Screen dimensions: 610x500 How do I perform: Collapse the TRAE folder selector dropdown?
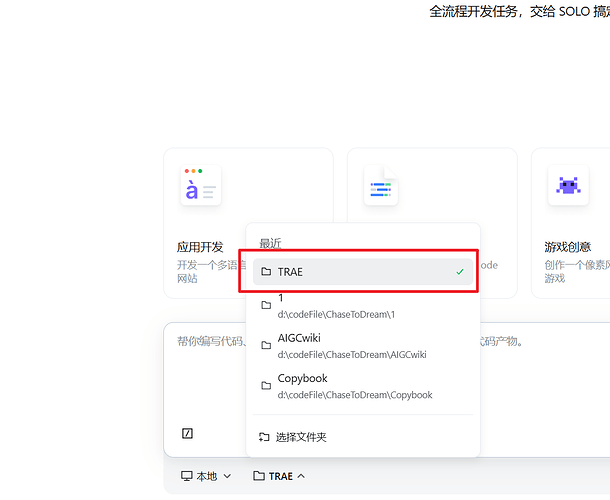(279, 476)
